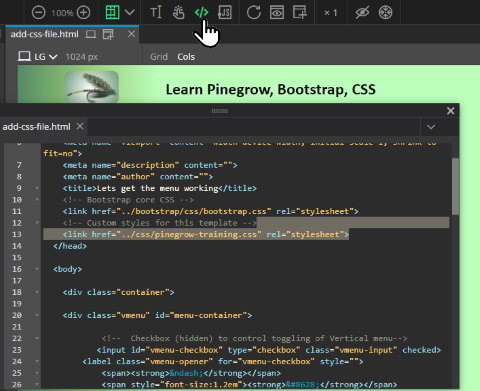Select the add-css-file.html page tab
The height and width of the screenshot is (391, 480).
[44, 34]
